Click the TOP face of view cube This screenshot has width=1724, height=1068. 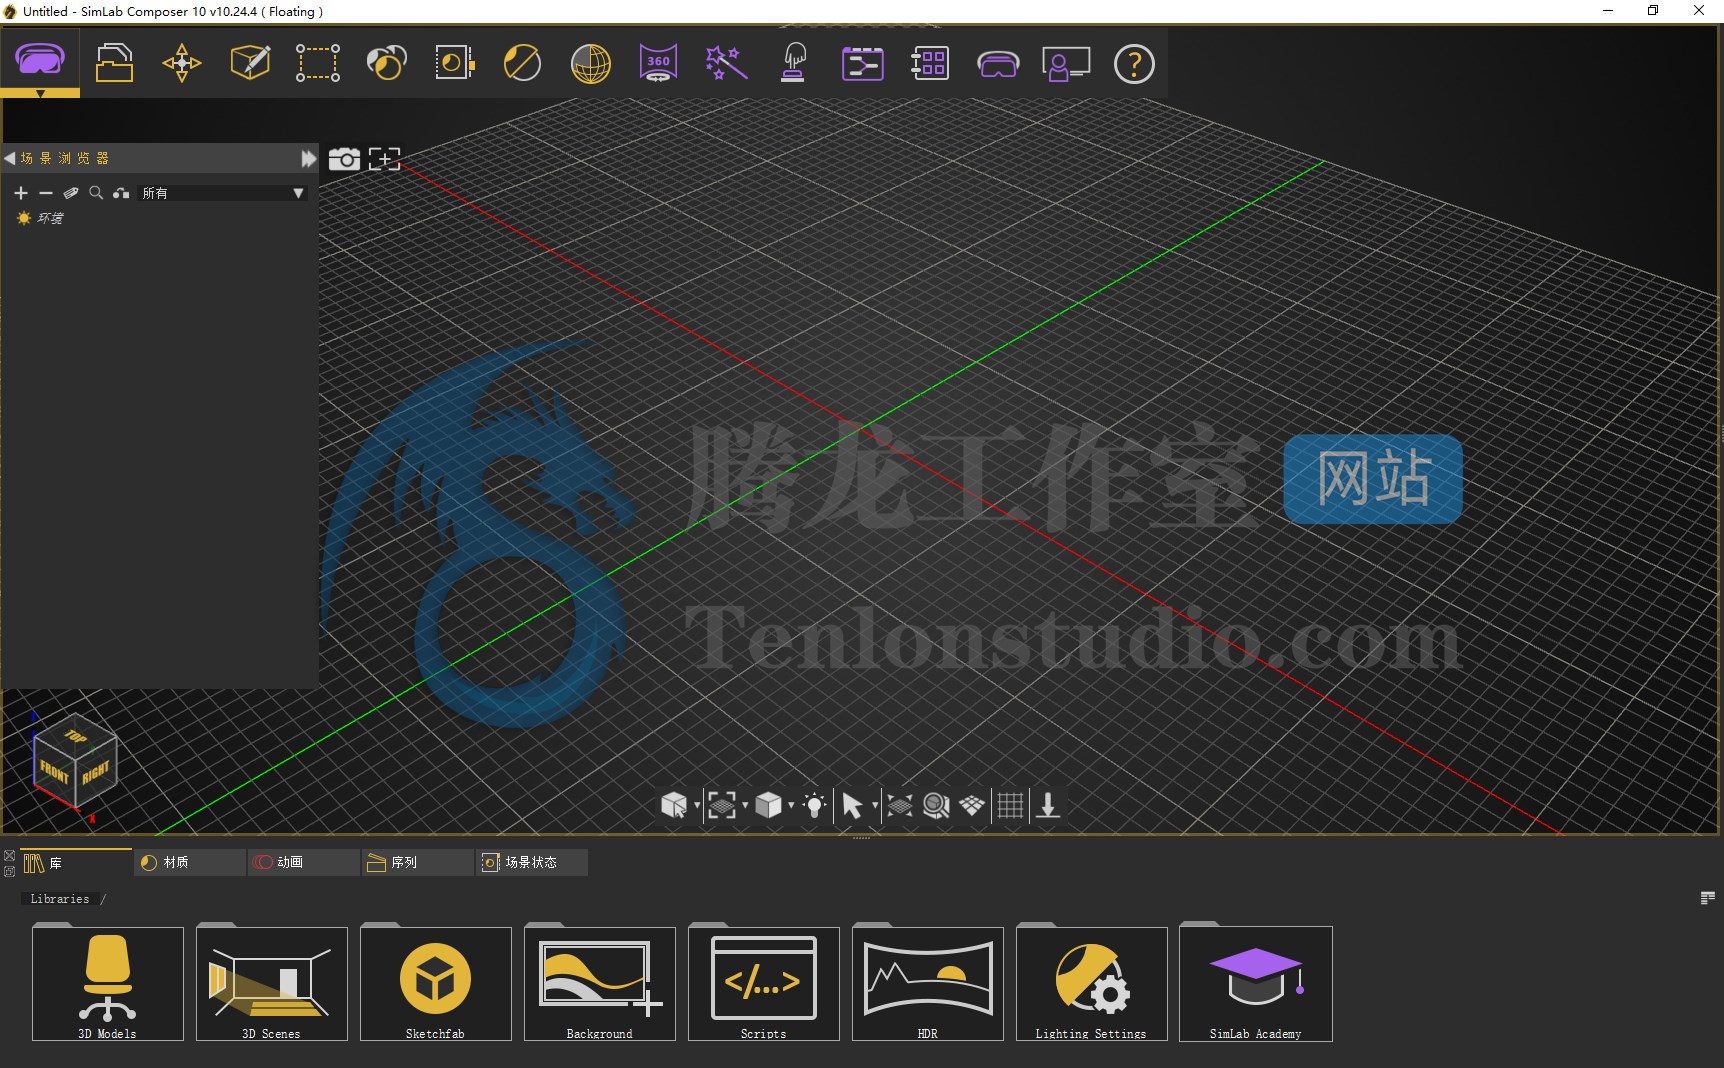tap(76, 735)
